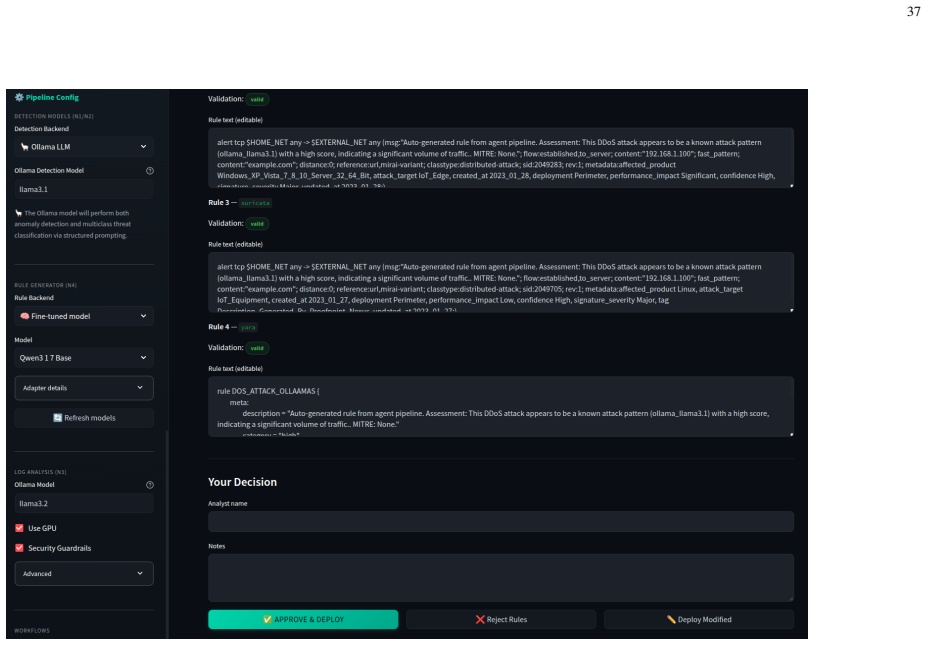
Task: Click the Detection Backend label
Action: pos(41,129)
